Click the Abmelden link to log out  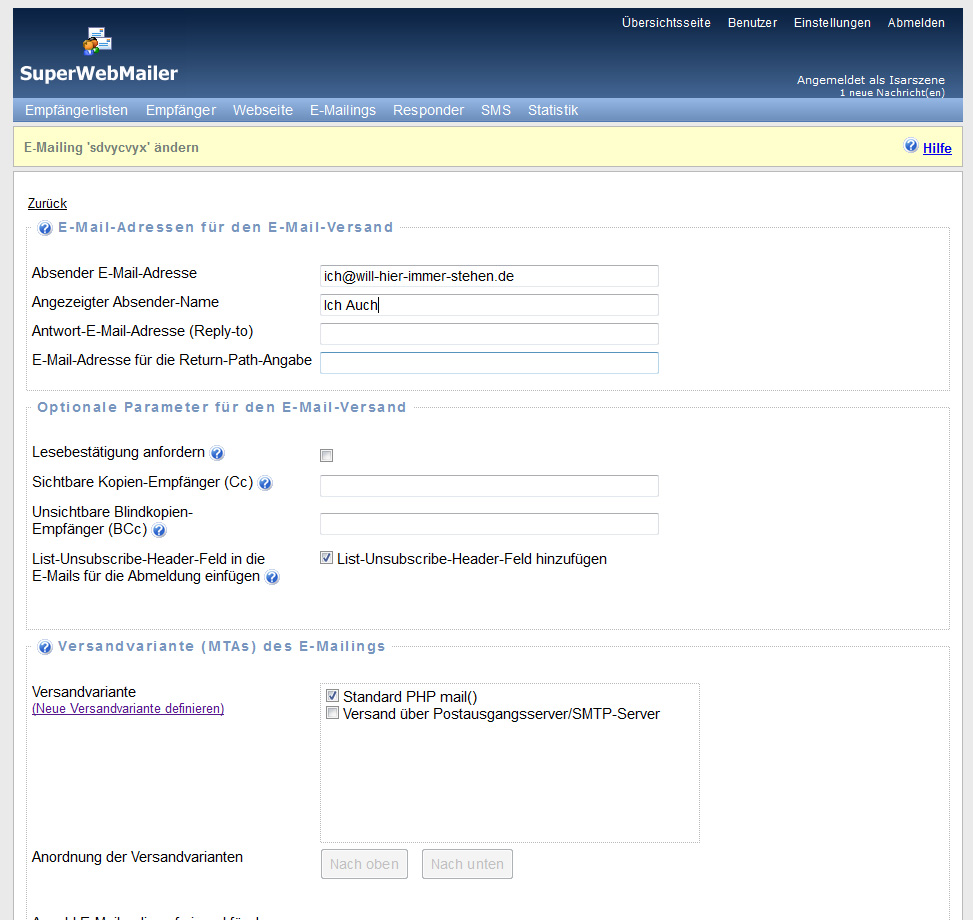[x=915, y=23]
